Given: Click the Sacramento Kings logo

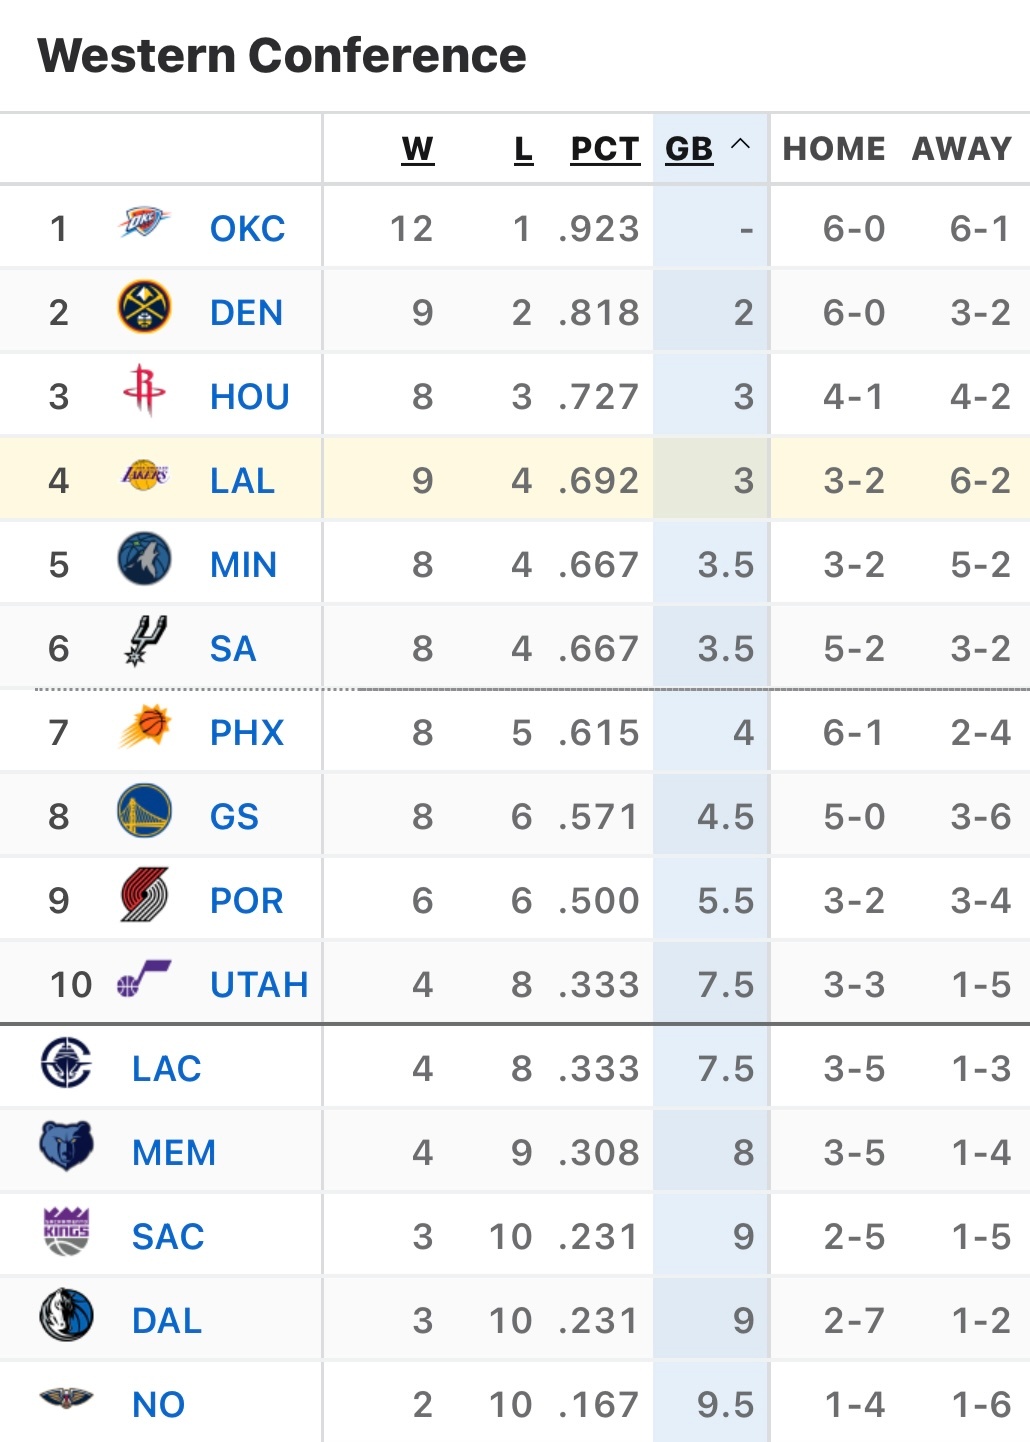Looking at the screenshot, I should (x=66, y=1230).
